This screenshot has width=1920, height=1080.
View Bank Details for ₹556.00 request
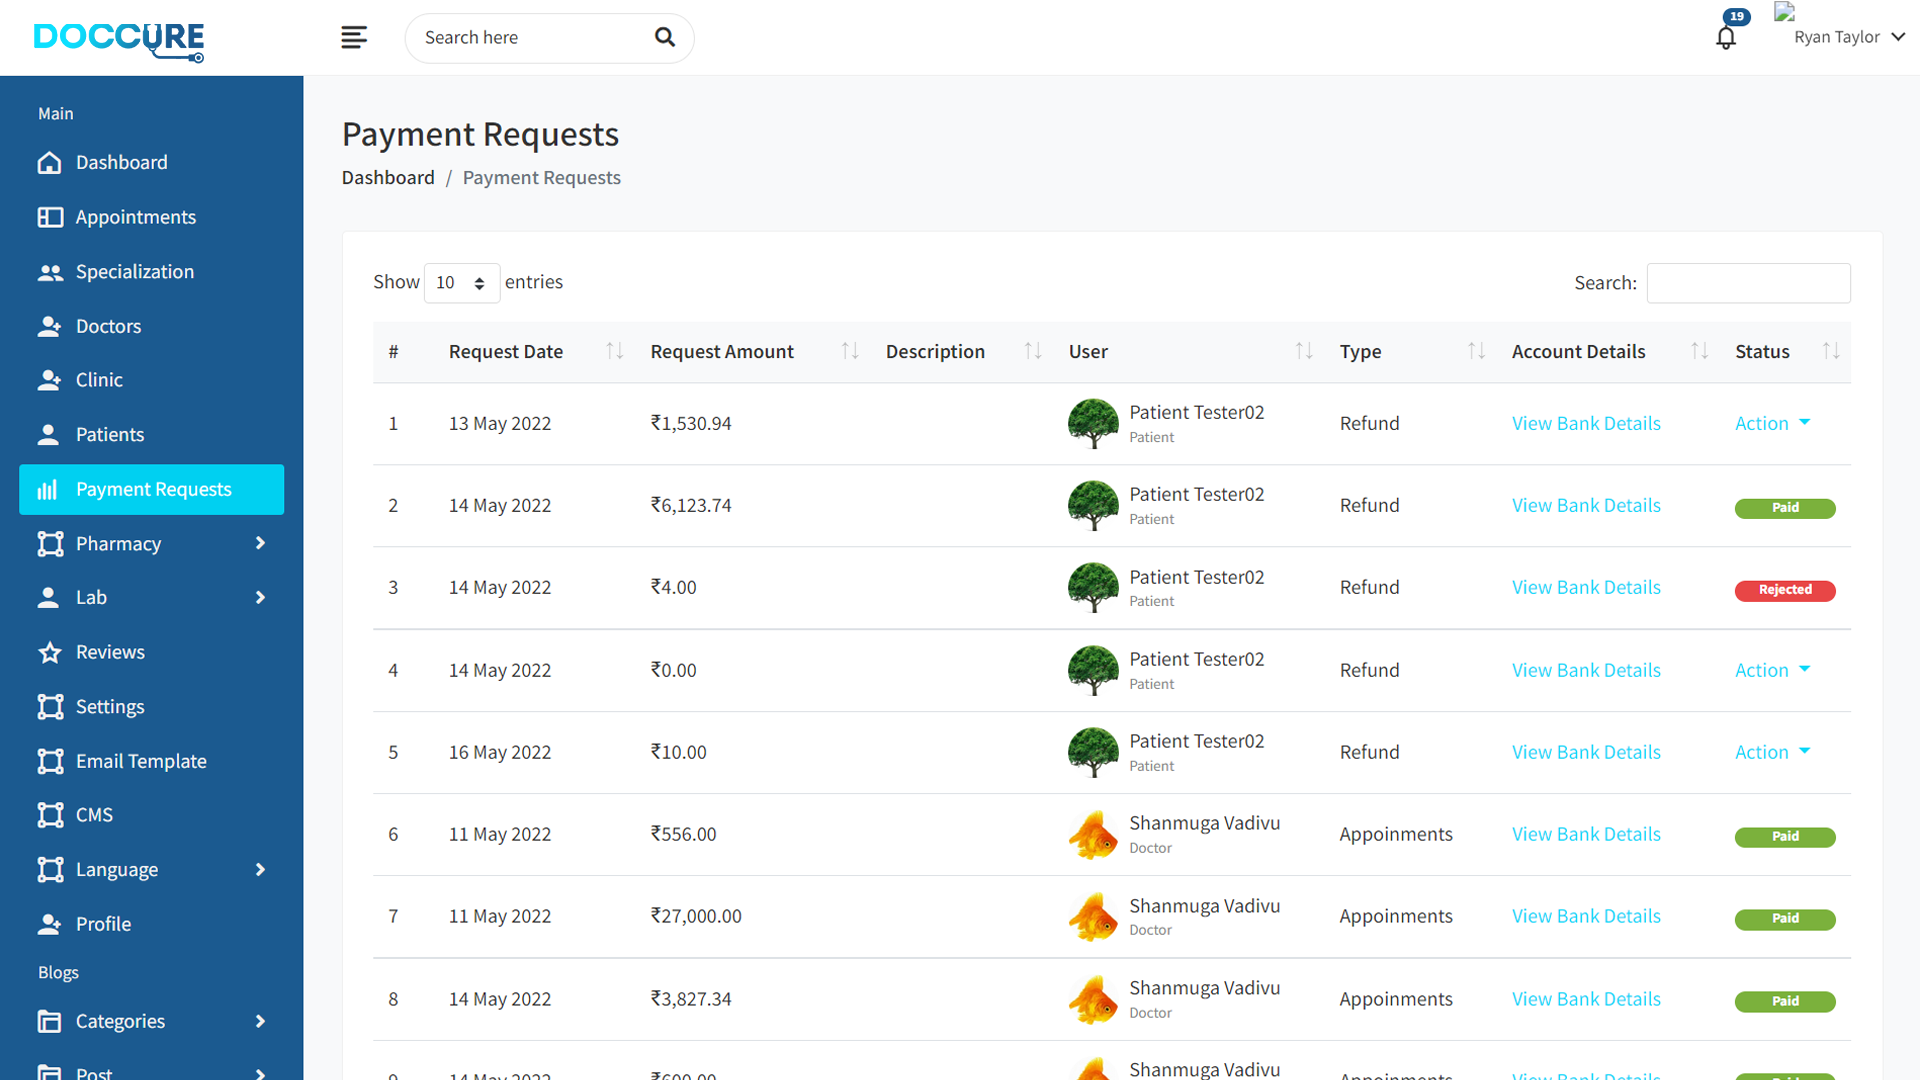pos(1586,835)
